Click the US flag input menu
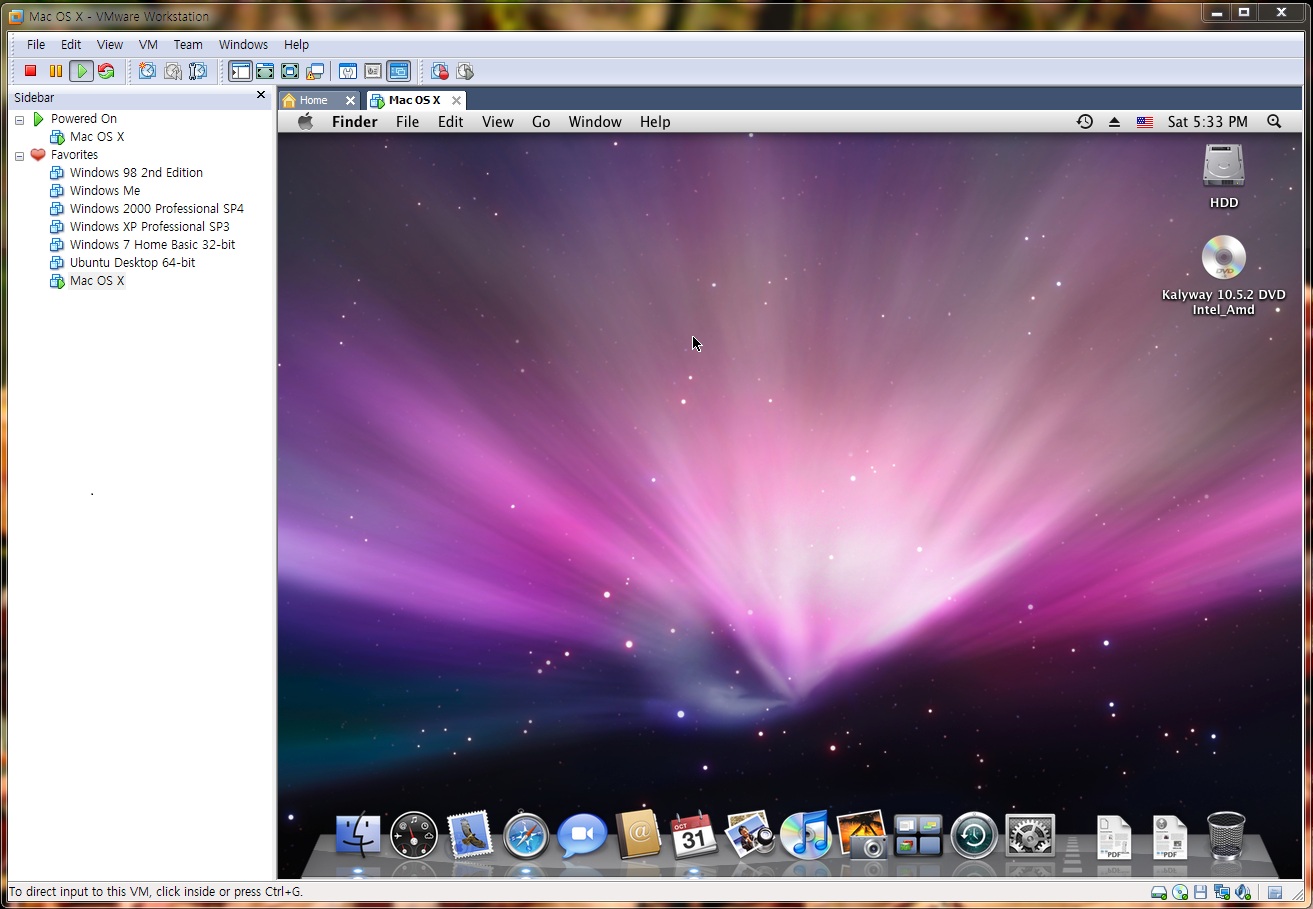 (x=1145, y=122)
